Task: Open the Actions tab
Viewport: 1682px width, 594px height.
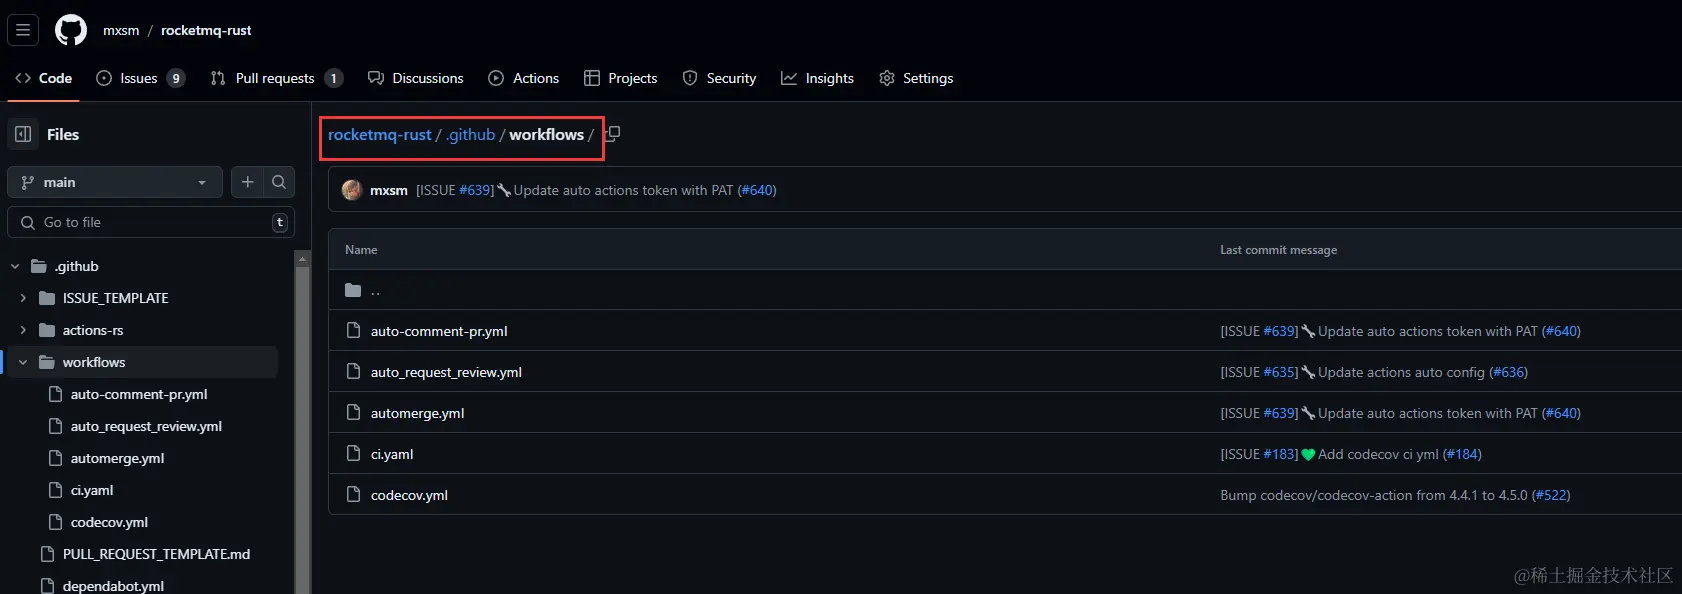Action: coord(524,78)
